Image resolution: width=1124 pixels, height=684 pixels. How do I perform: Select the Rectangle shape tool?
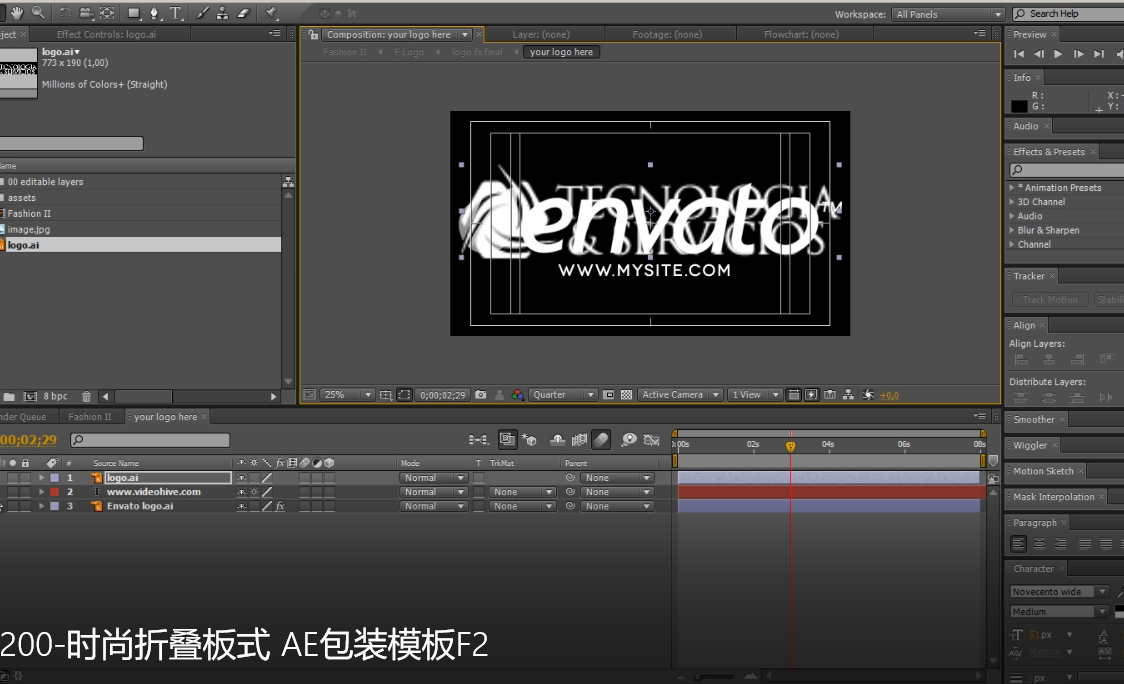[134, 13]
